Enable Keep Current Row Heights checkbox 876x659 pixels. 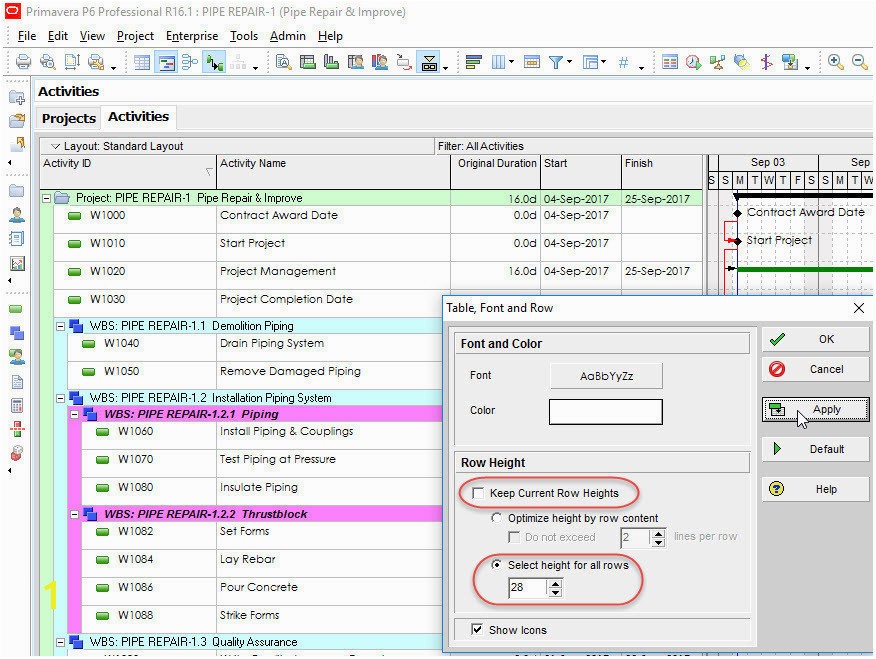(x=478, y=493)
